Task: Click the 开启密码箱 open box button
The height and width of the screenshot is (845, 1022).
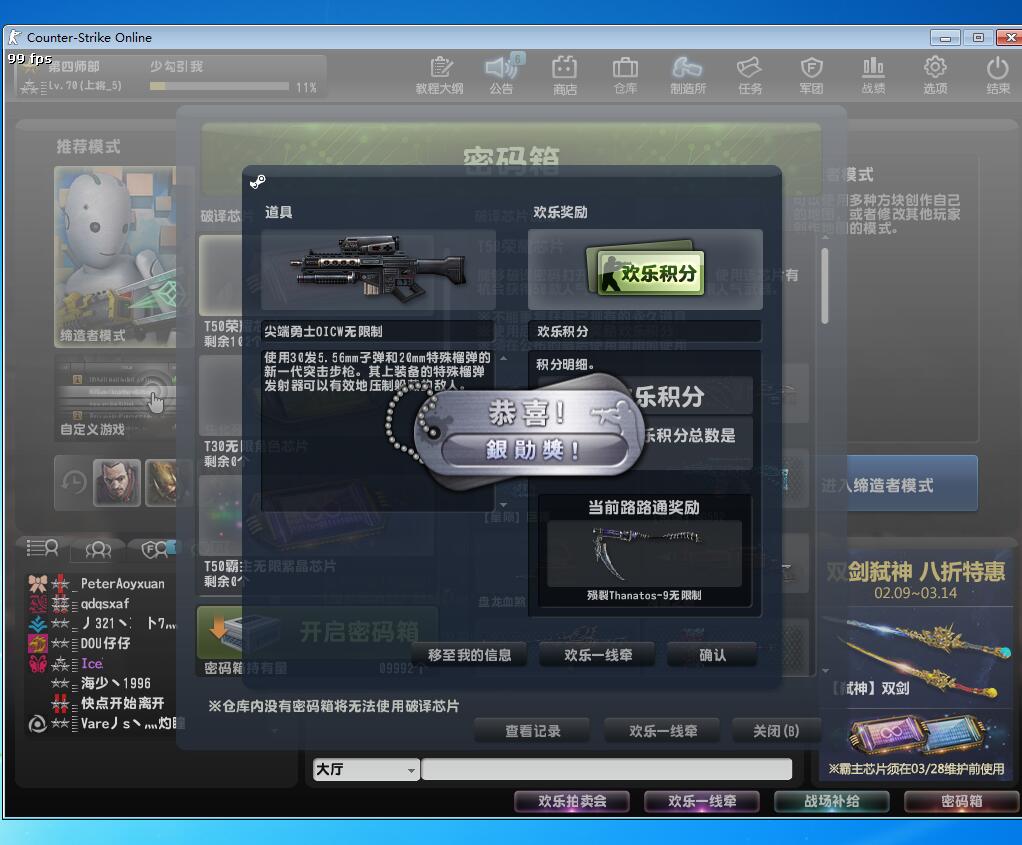Action: coord(317,632)
